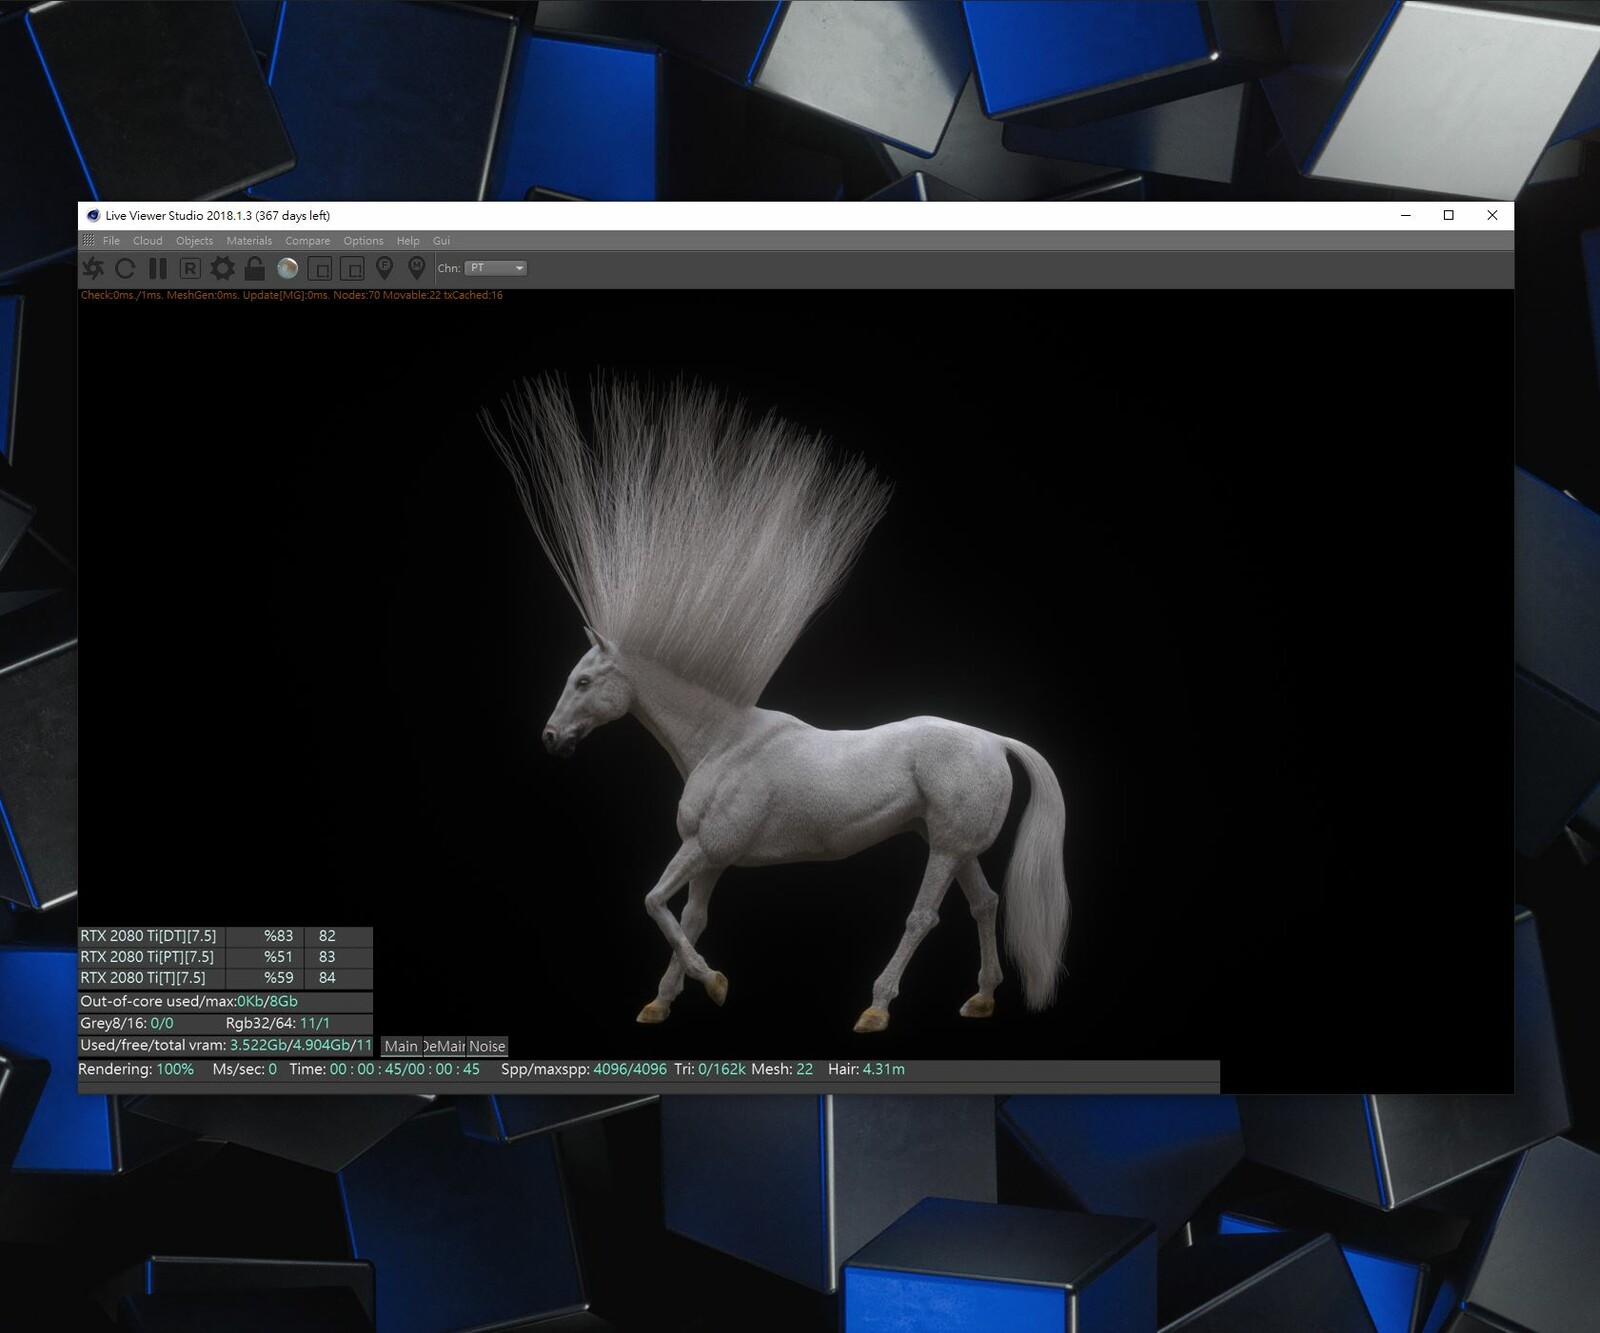This screenshot has height=1333, width=1600.
Task: Click the 'Ms/sec: 0' status text
Action: (245, 1069)
